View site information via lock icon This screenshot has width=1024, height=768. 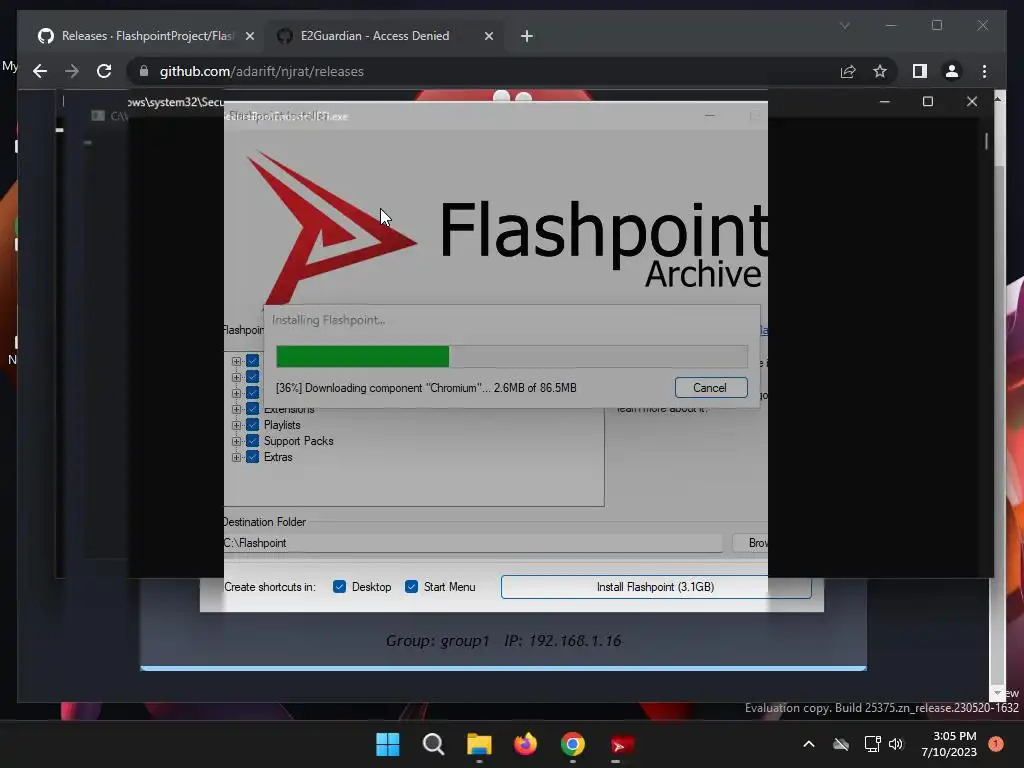[x=144, y=71]
